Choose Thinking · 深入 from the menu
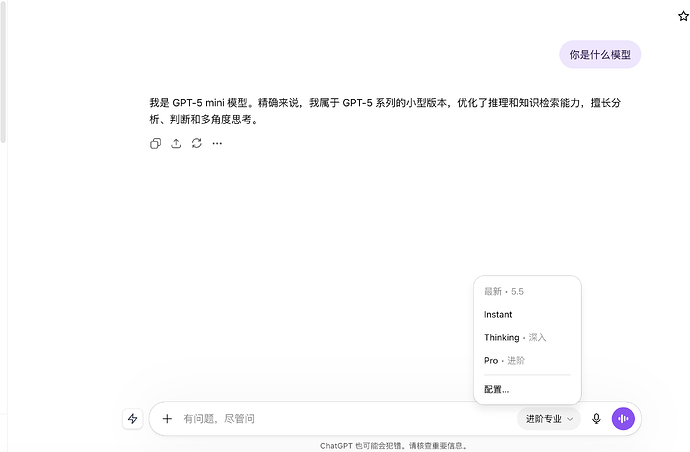The image size is (690, 452). (x=527, y=338)
